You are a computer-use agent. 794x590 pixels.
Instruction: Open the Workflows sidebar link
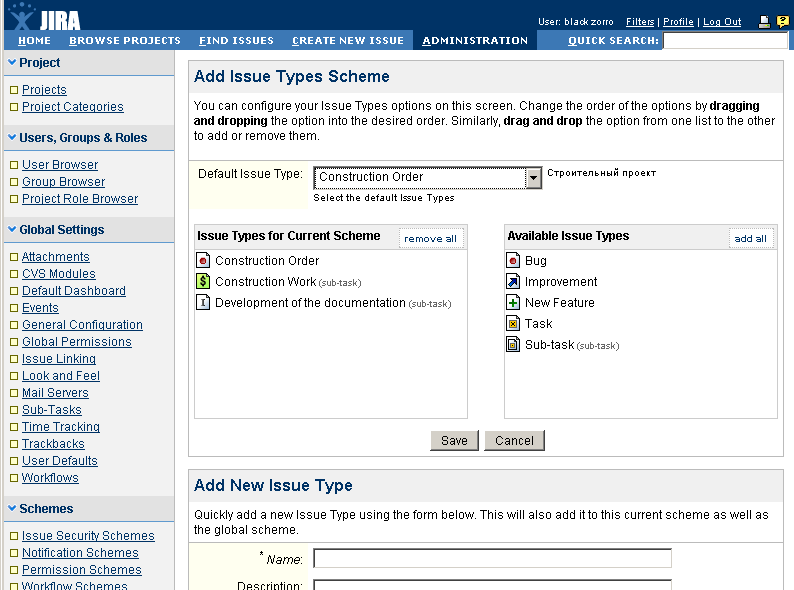pyautogui.click(x=50, y=478)
